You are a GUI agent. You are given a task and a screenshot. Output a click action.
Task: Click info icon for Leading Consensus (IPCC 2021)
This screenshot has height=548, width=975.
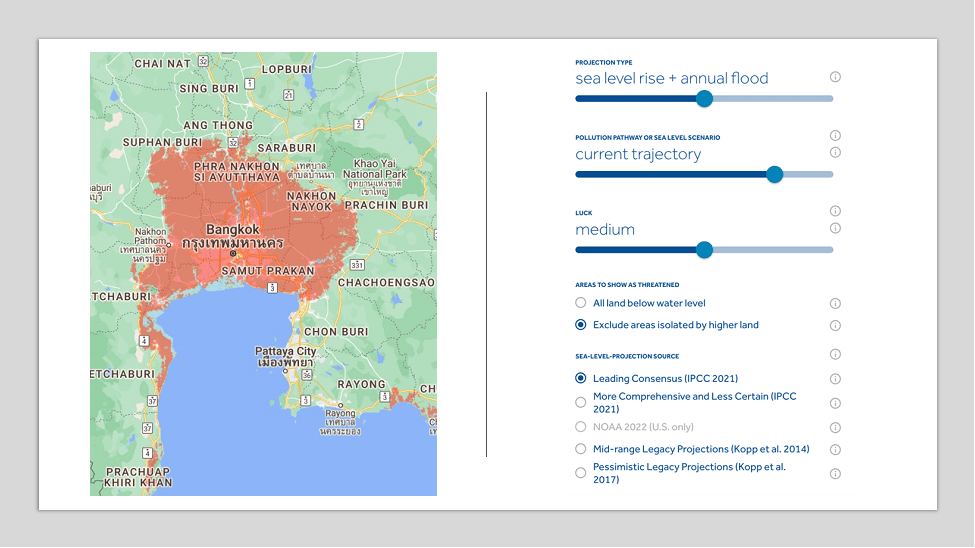click(x=835, y=379)
